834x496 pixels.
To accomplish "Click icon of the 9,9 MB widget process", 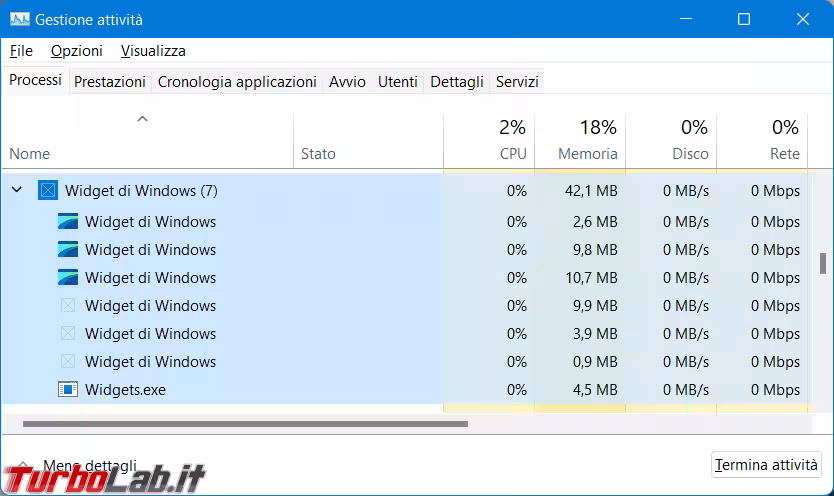I will coord(68,306).
